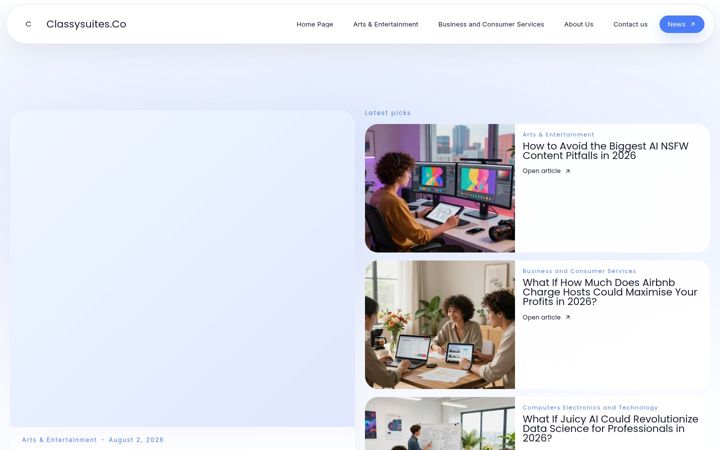The height and width of the screenshot is (450, 720).
Task: Go to Home Page menu item
Action: [315, 24]
